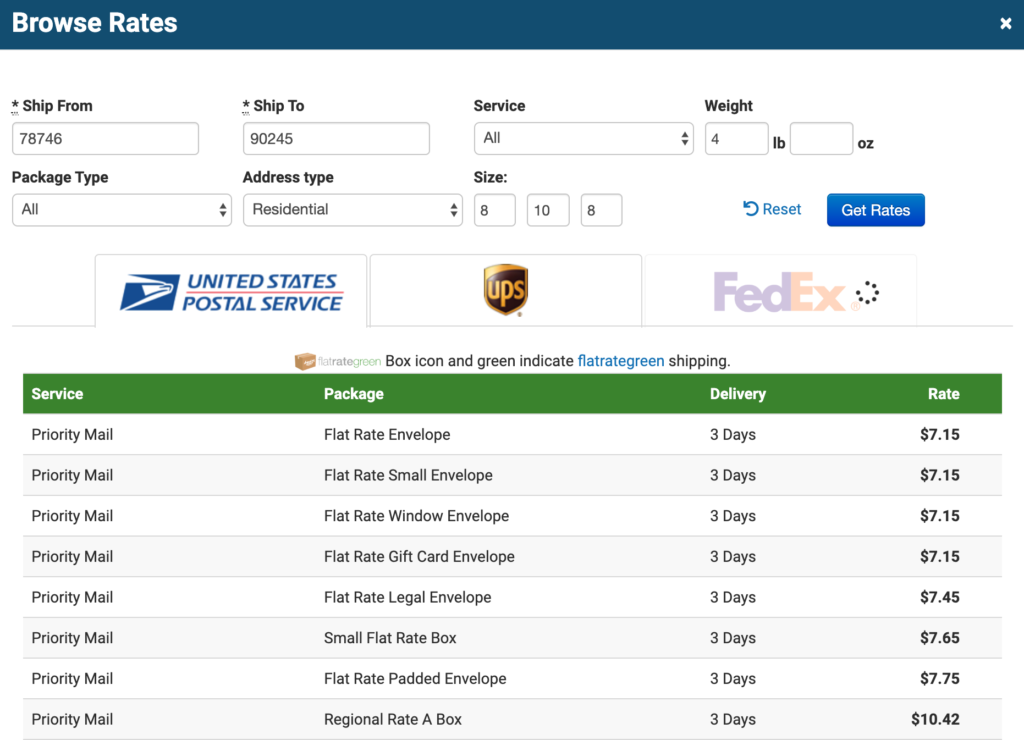Image resolution: width=1024 pixels, height=740 pixels.
Task: Select the USPS carrier logo tab
Action: (232, 291)
